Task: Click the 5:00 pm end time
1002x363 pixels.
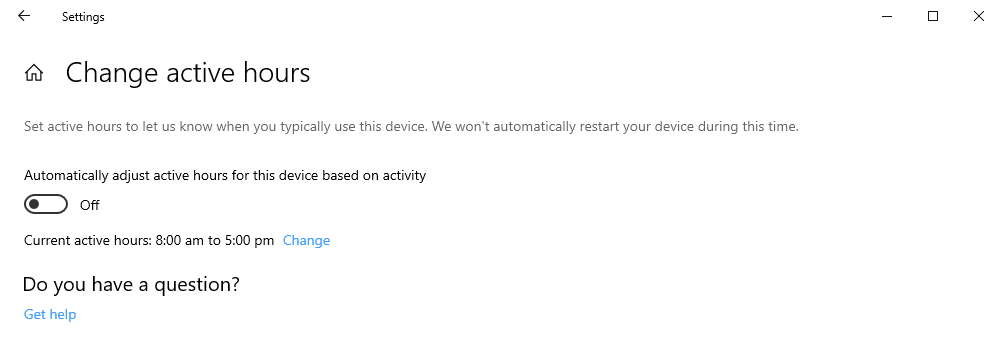Action: pos(249,240)
